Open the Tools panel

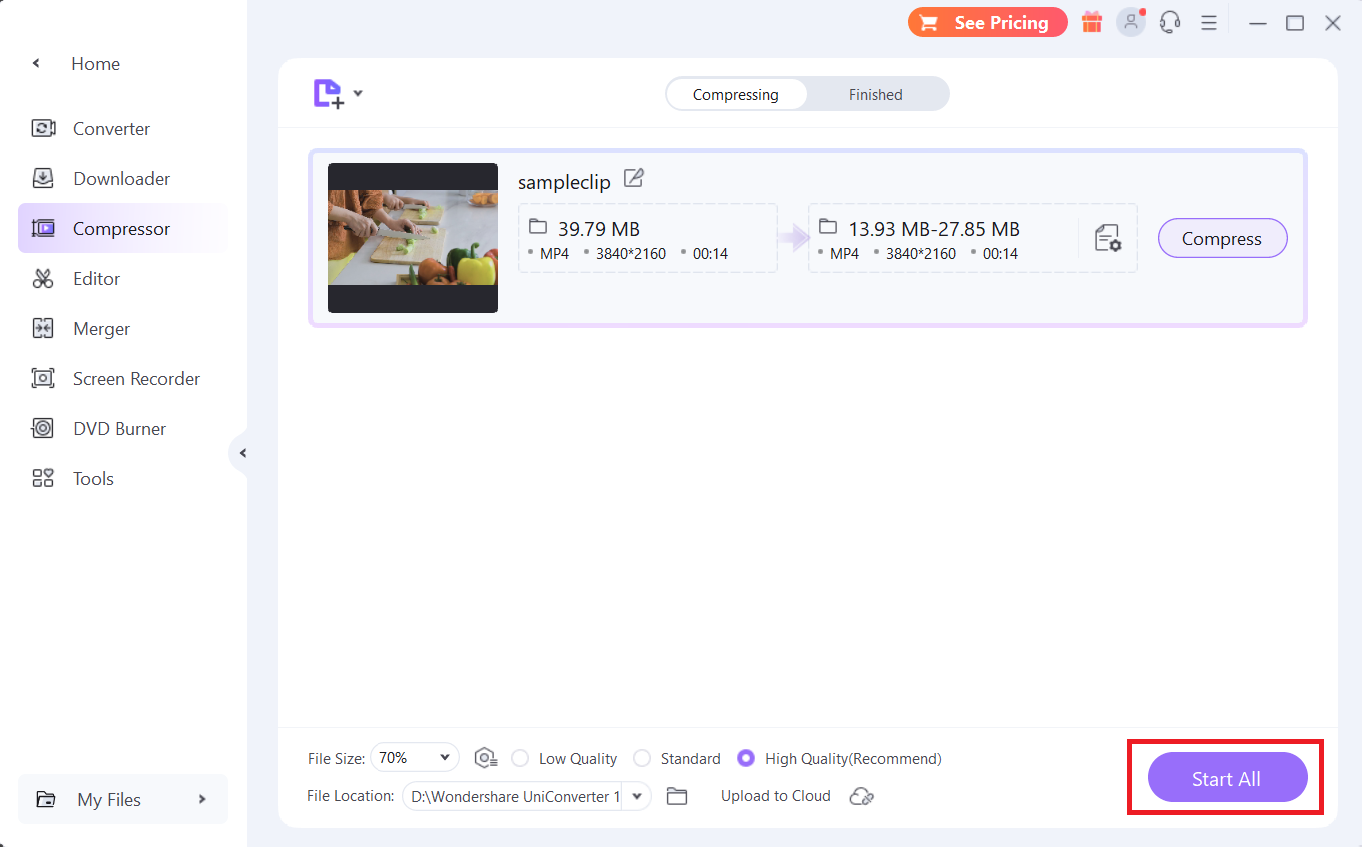93,478
